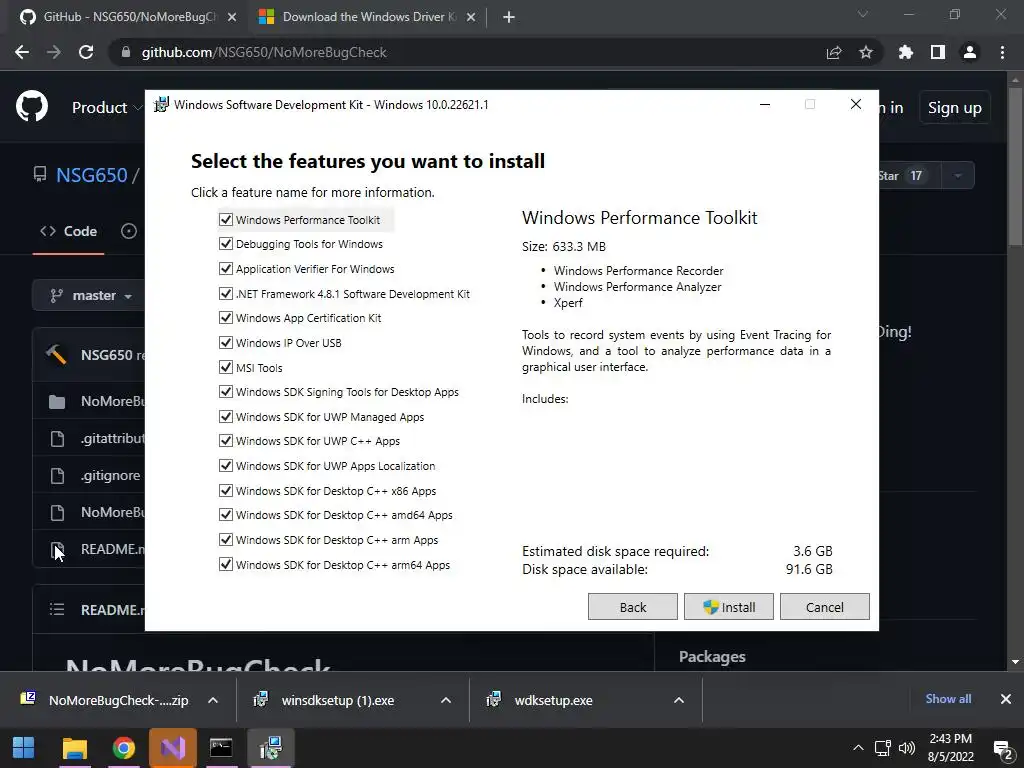Open a new browser tab
The image size is (1024, 768).
[x=509, y=17]
